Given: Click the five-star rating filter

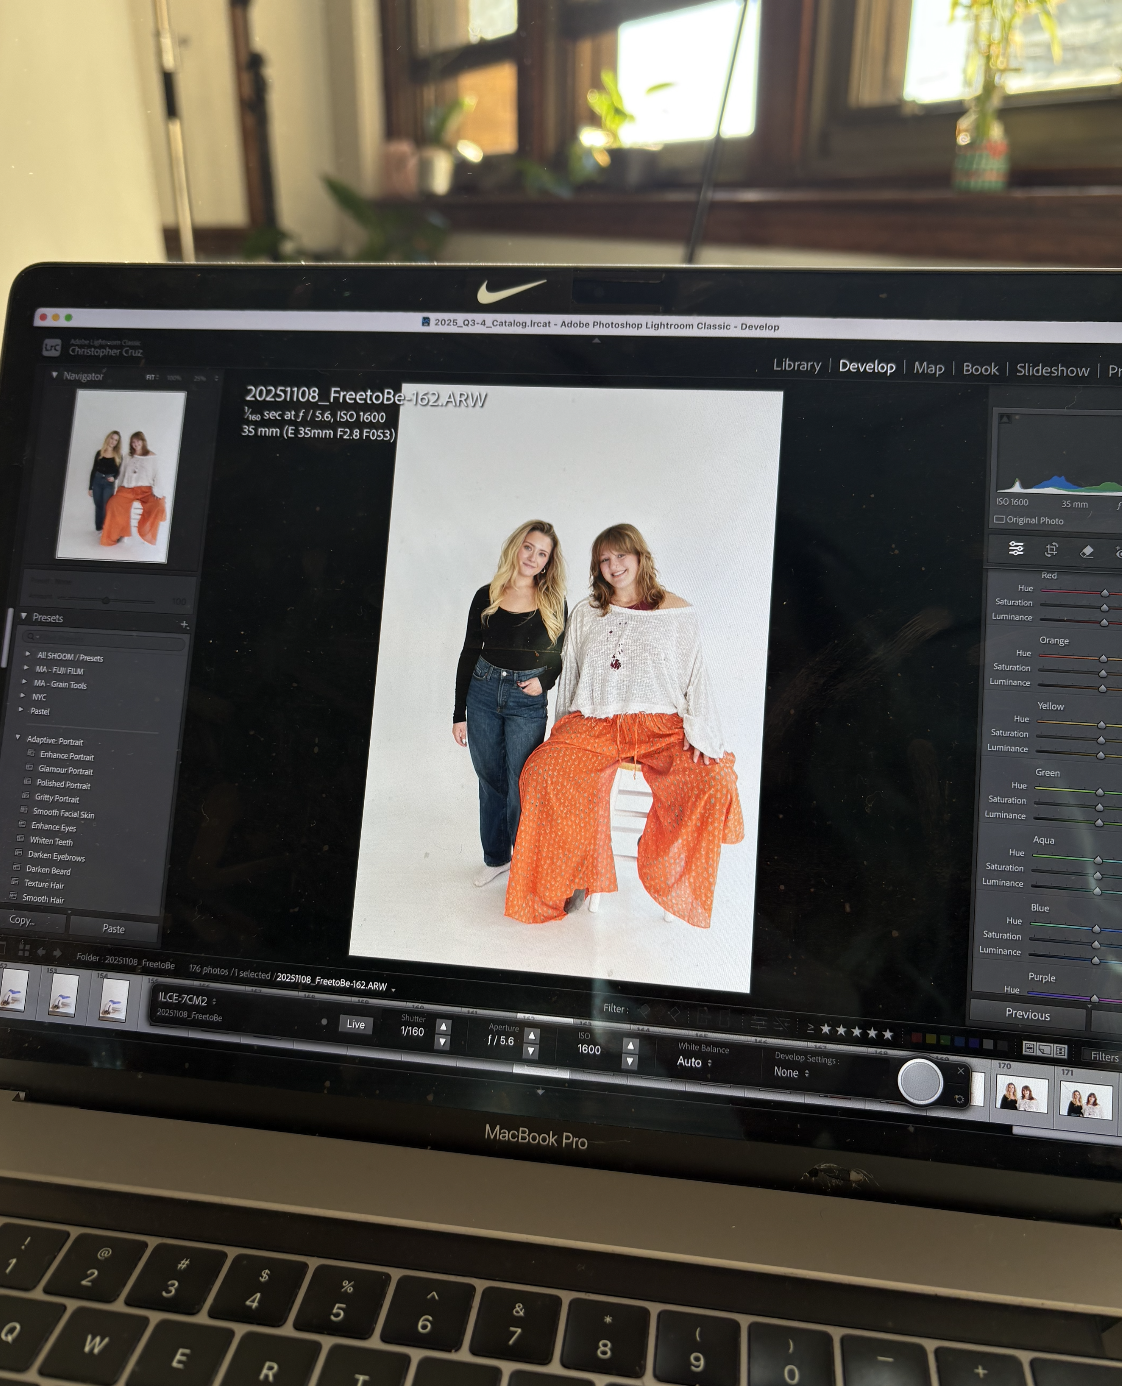Looking at the screenshot, I should [855, 1031].
